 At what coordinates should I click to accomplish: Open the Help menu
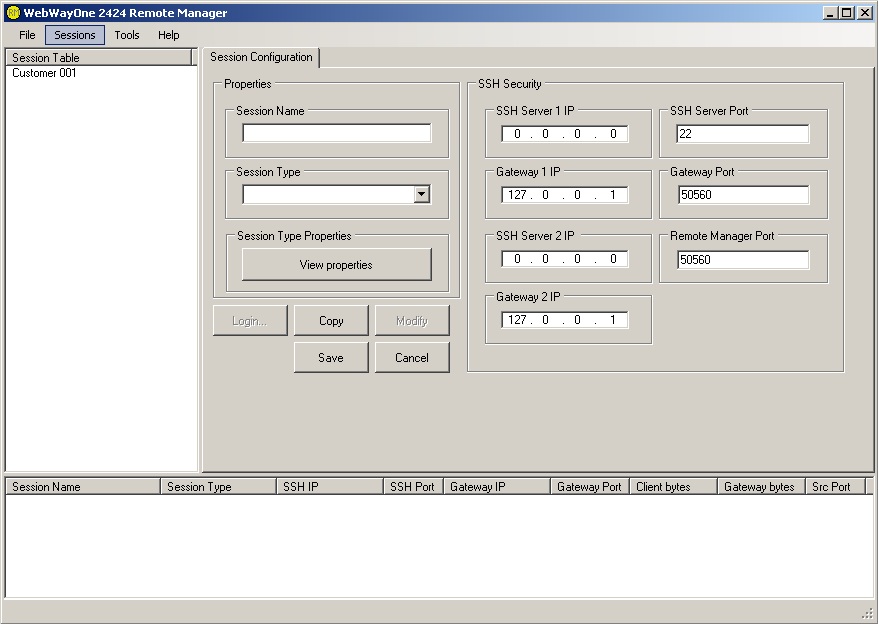coord(169,35)
